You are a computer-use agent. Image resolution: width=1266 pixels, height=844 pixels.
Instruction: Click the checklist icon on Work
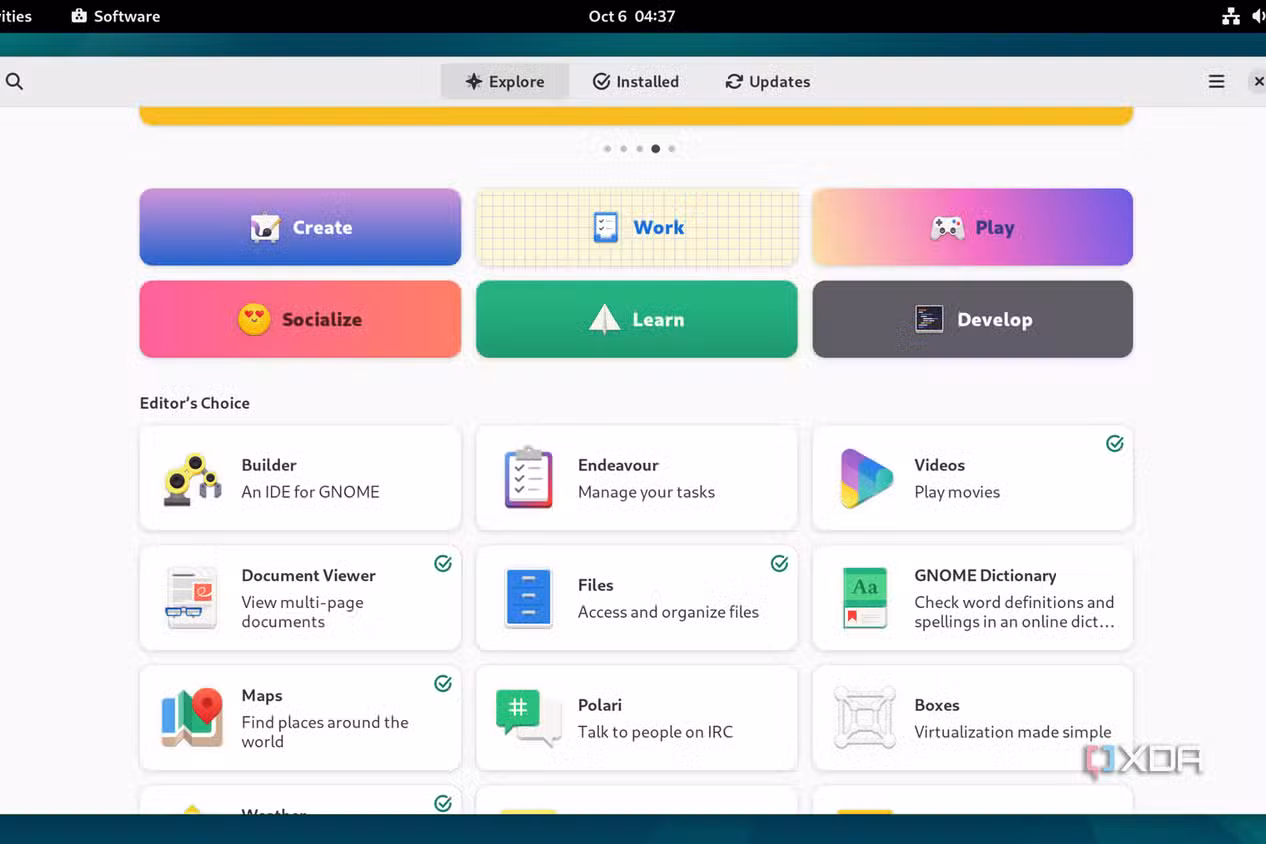pyautogui.click(x=605, y=227)
